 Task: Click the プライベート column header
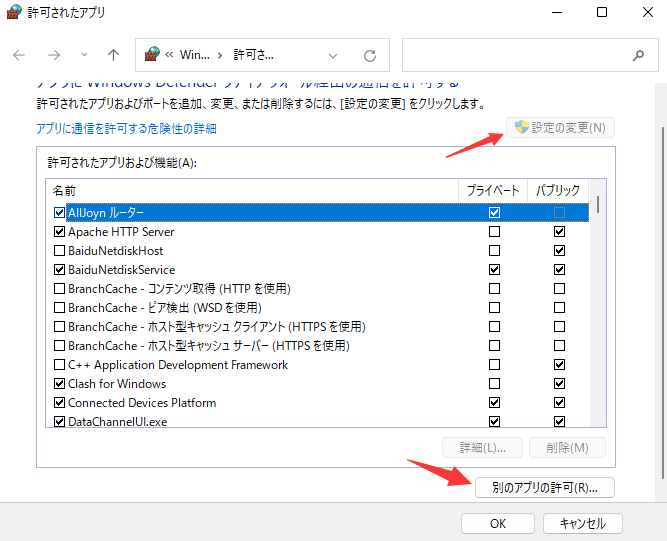(493, 191)
